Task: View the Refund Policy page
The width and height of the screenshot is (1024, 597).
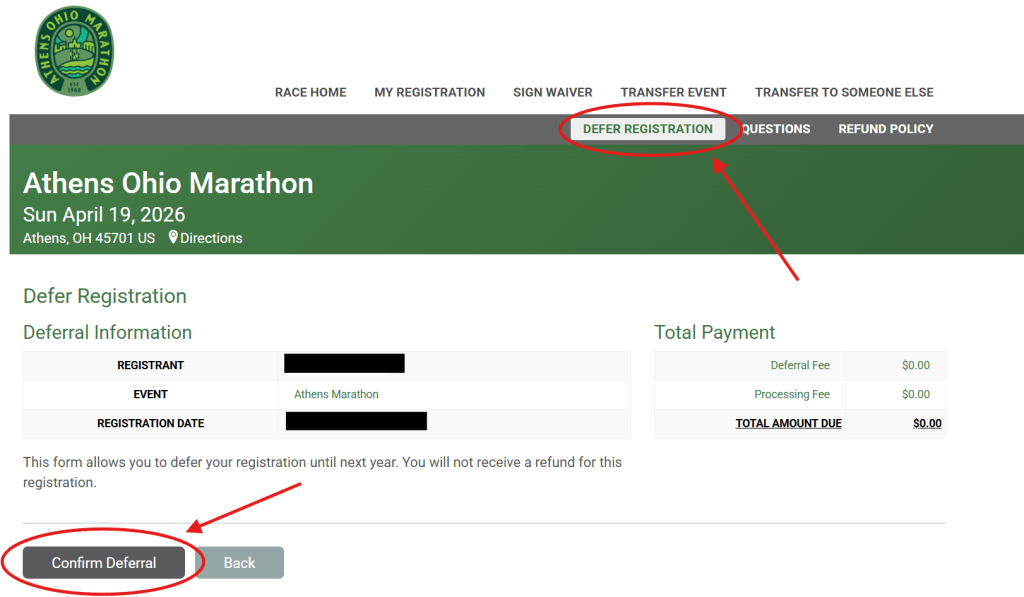Action: point(885,129)
